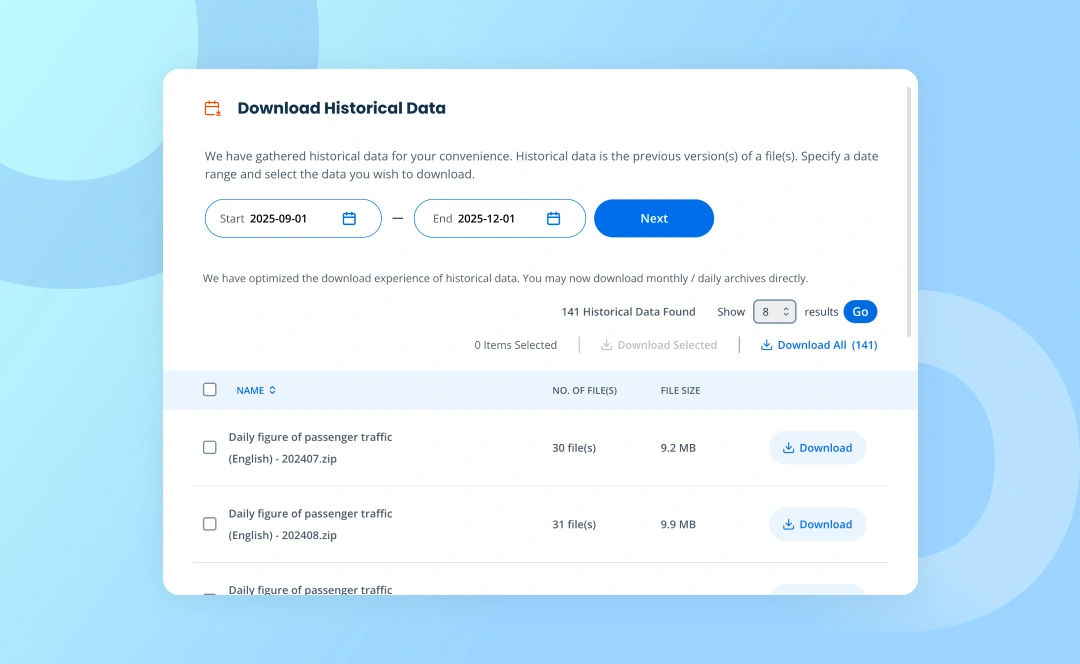Click the Go button

(860, 311)
